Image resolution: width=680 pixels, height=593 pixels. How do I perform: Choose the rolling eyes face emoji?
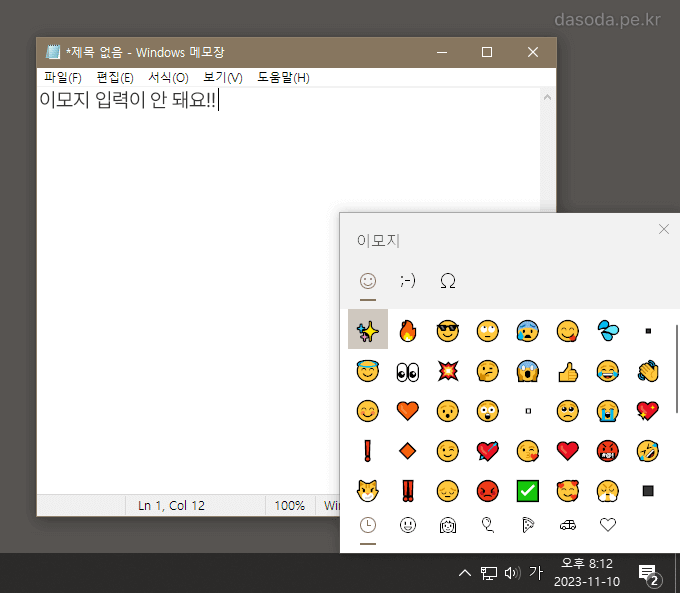click(x=487, y=331)
